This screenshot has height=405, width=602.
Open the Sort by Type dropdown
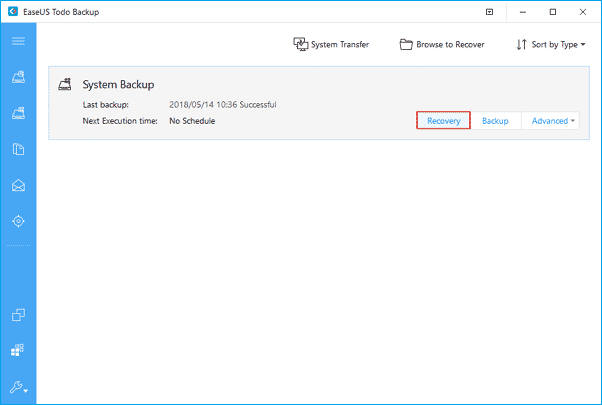(551, 45)
